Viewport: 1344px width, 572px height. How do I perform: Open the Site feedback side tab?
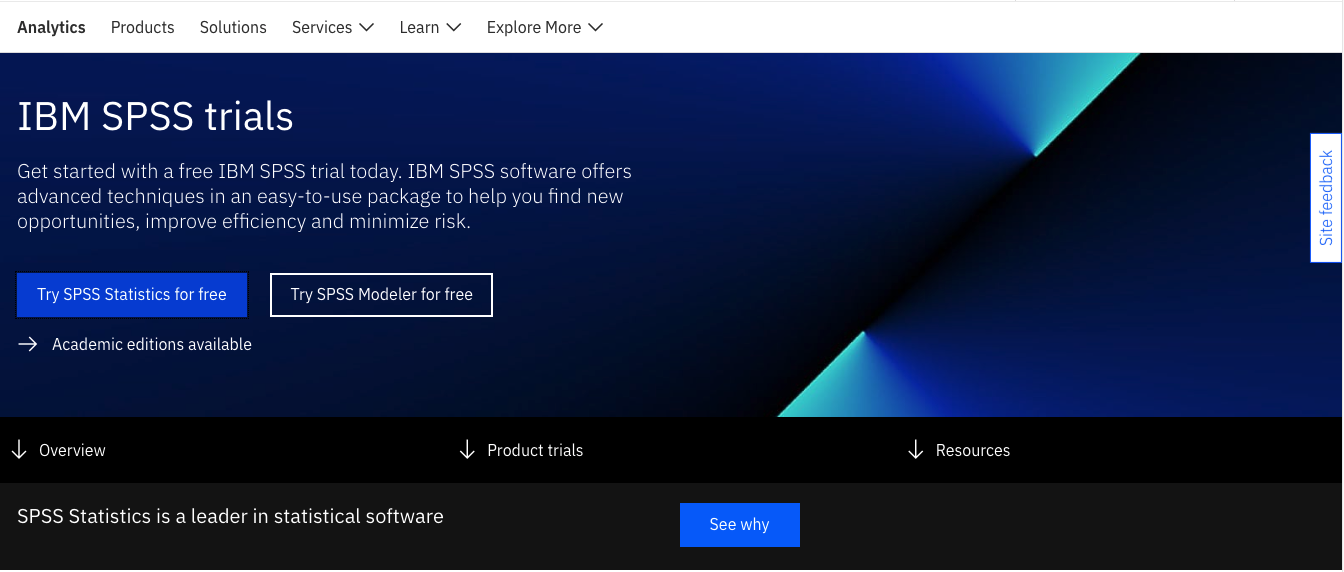(1326, 198)
